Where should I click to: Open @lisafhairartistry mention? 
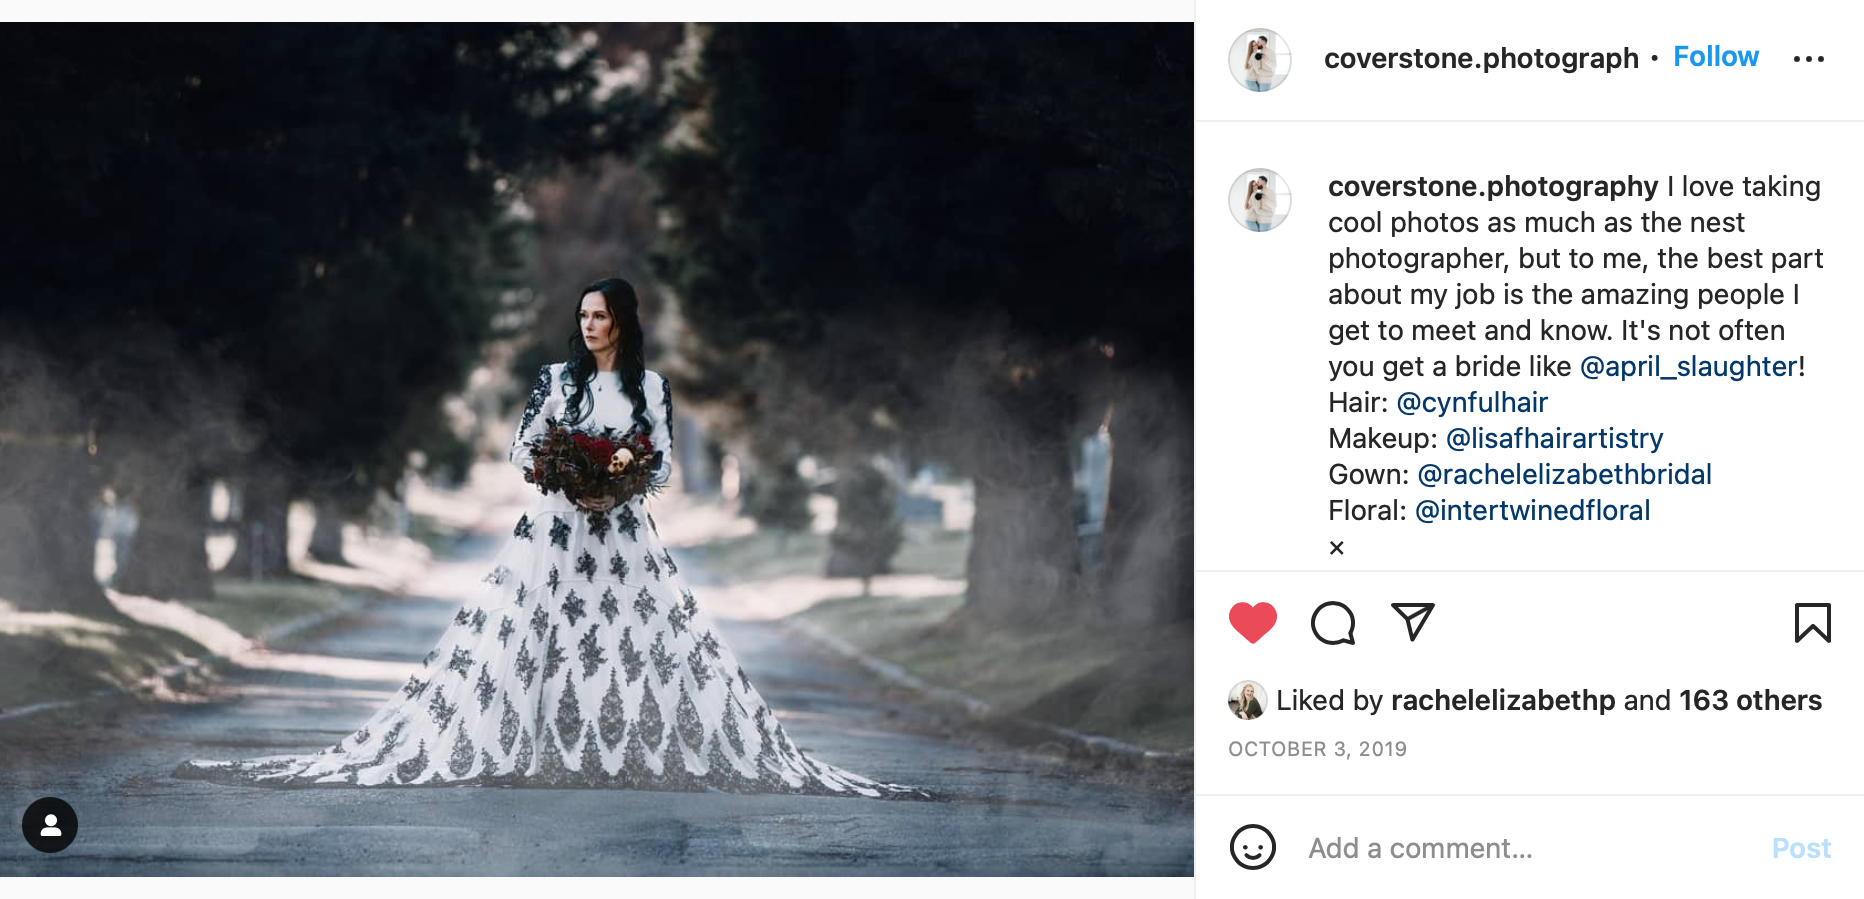click(x=1555, y=438)
